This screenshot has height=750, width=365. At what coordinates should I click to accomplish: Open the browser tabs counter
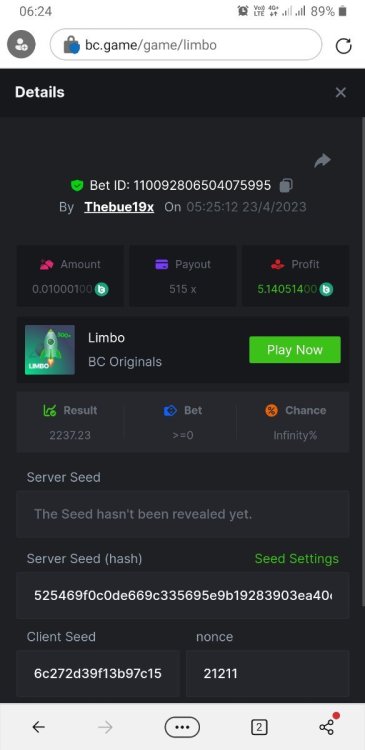point(259,728)
